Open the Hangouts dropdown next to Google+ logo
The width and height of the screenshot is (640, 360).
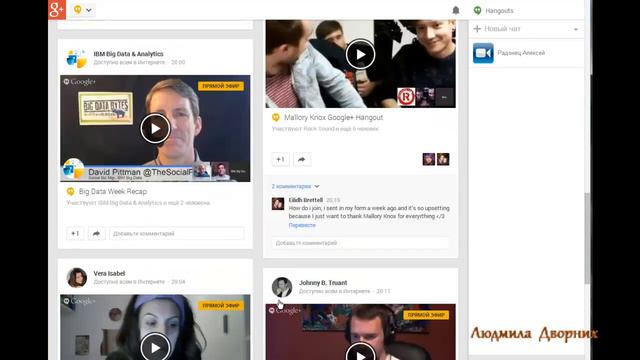pyautogui.click(x=83, y=9)
